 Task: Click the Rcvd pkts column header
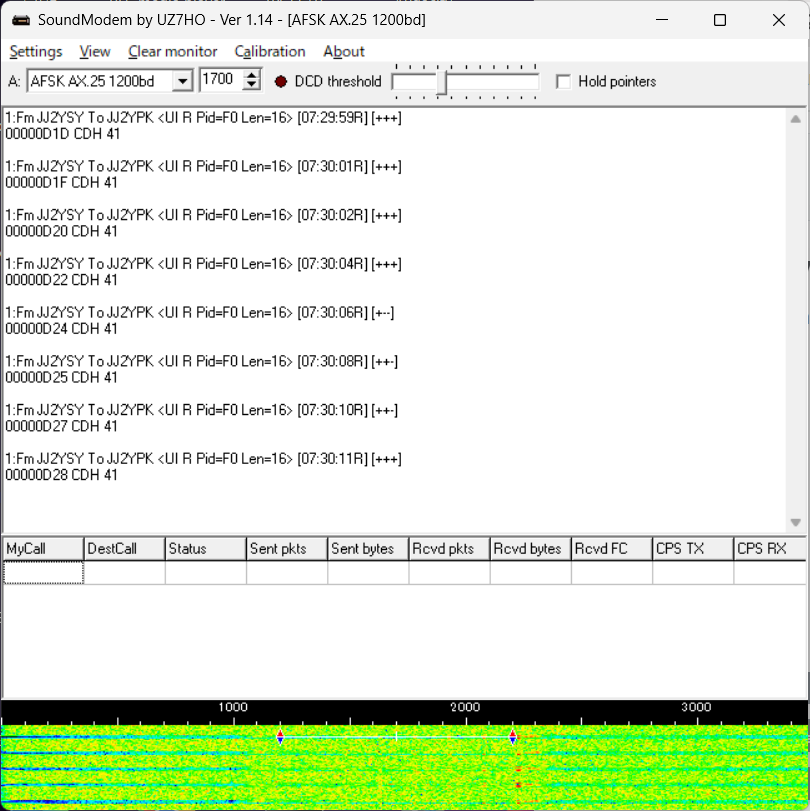point(449,549)
